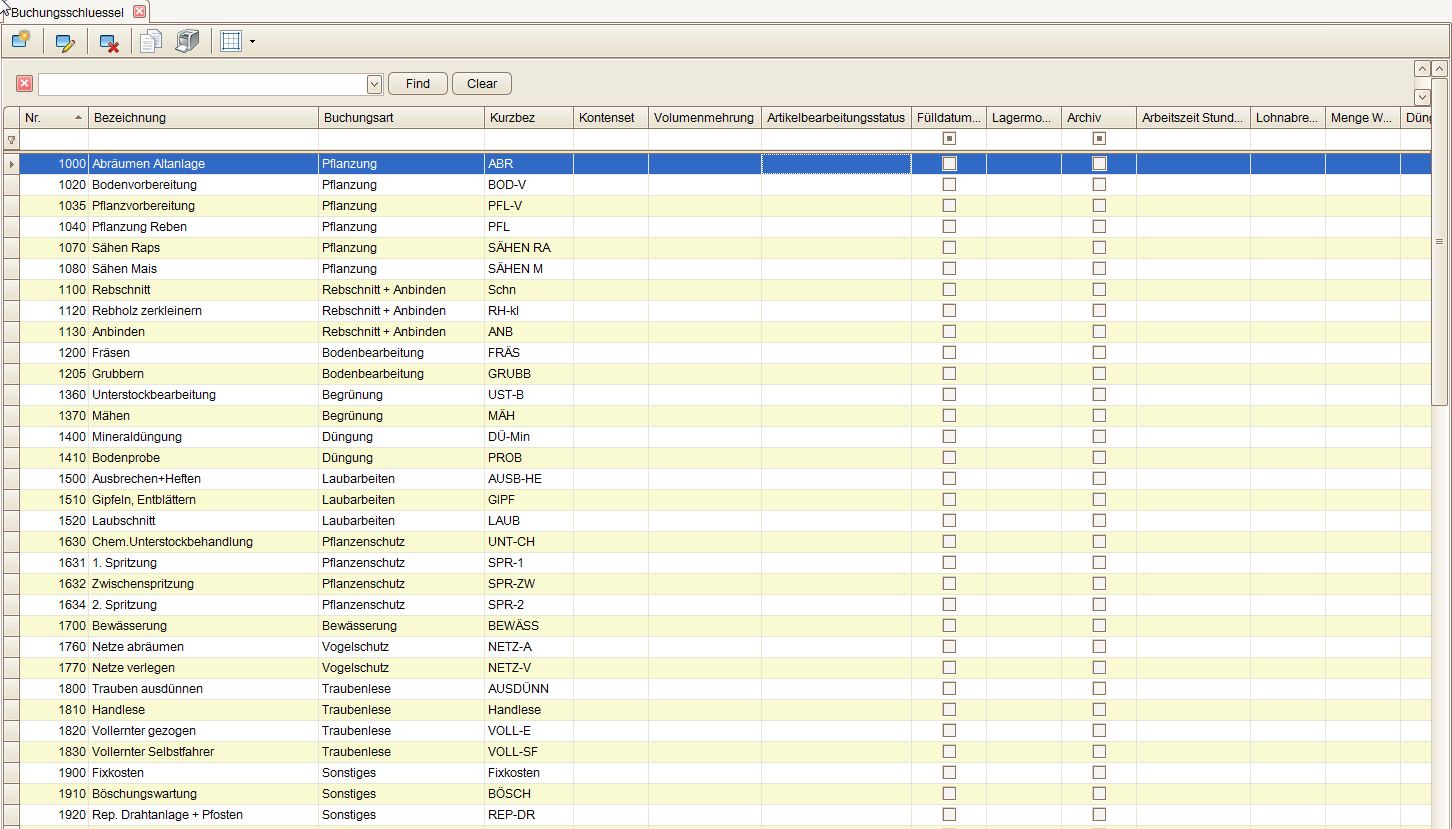Click the Kurzbez cell DÜ-Min
The image size is (1452, 829).
(528, 436)
